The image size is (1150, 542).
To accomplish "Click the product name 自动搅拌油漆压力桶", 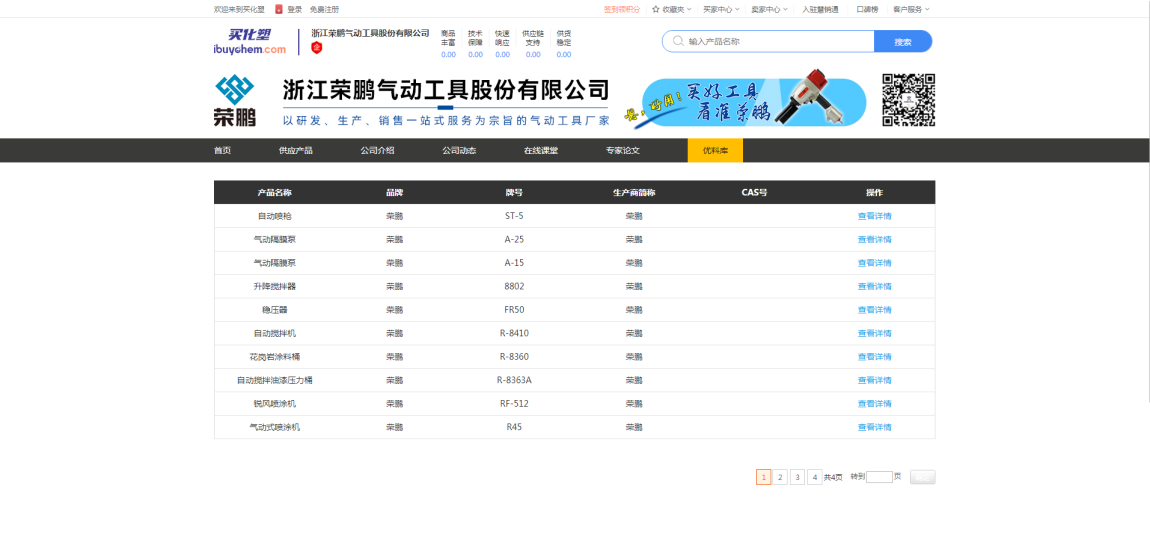I will pos(275,380).
